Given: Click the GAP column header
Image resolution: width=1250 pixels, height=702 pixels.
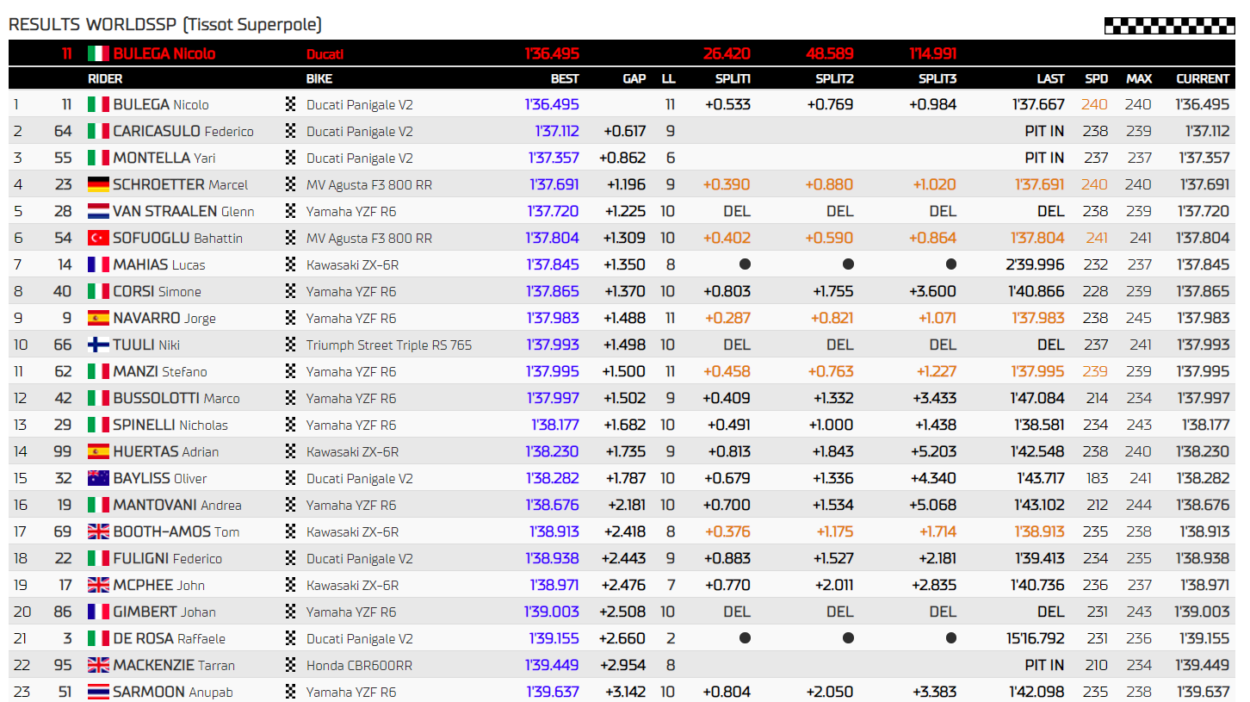Looking at the screenshot, I should coord(634,78).
